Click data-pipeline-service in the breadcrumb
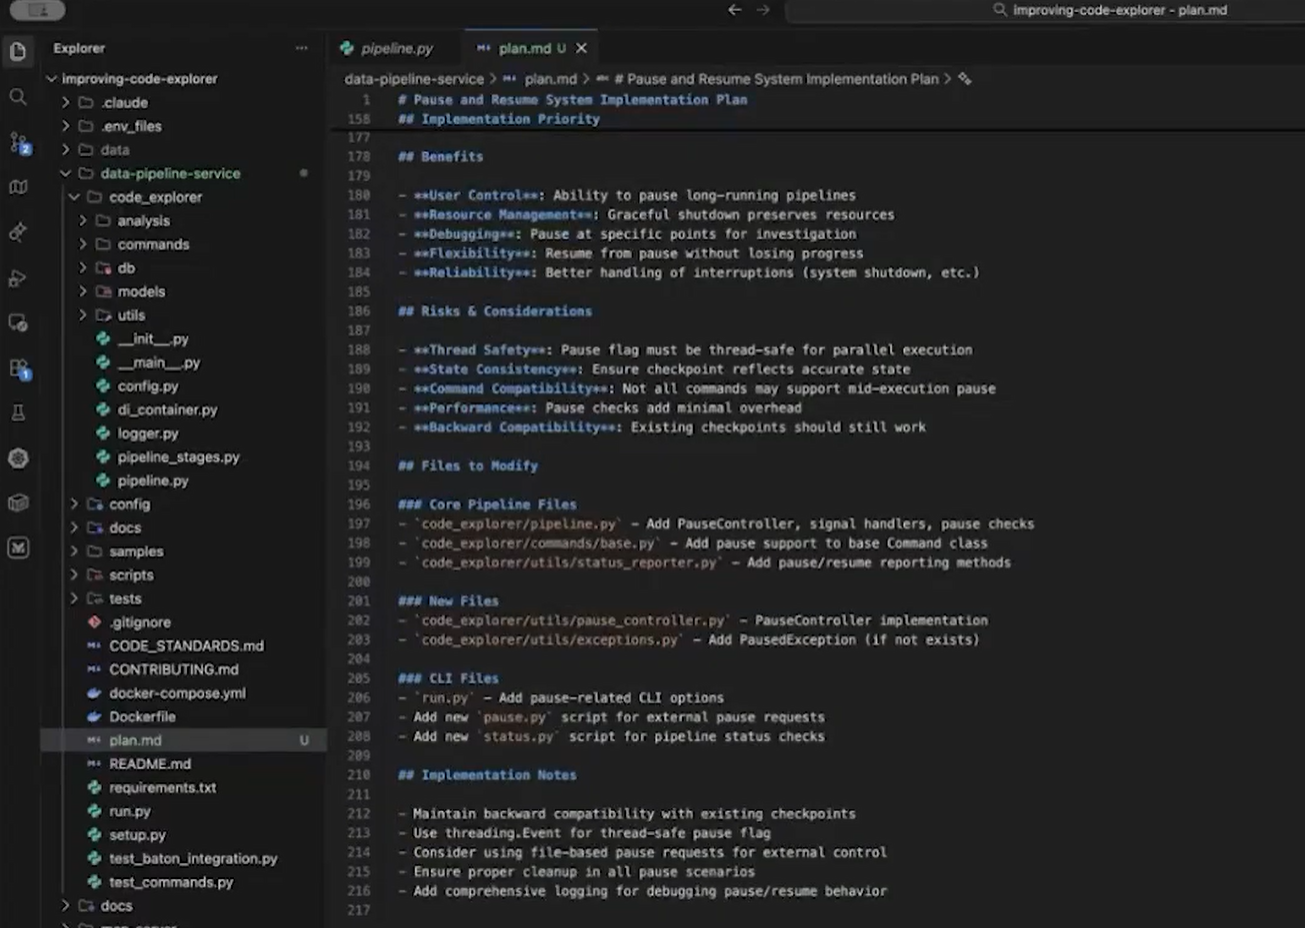This screenshot has height=928, width=1305. 414,79
